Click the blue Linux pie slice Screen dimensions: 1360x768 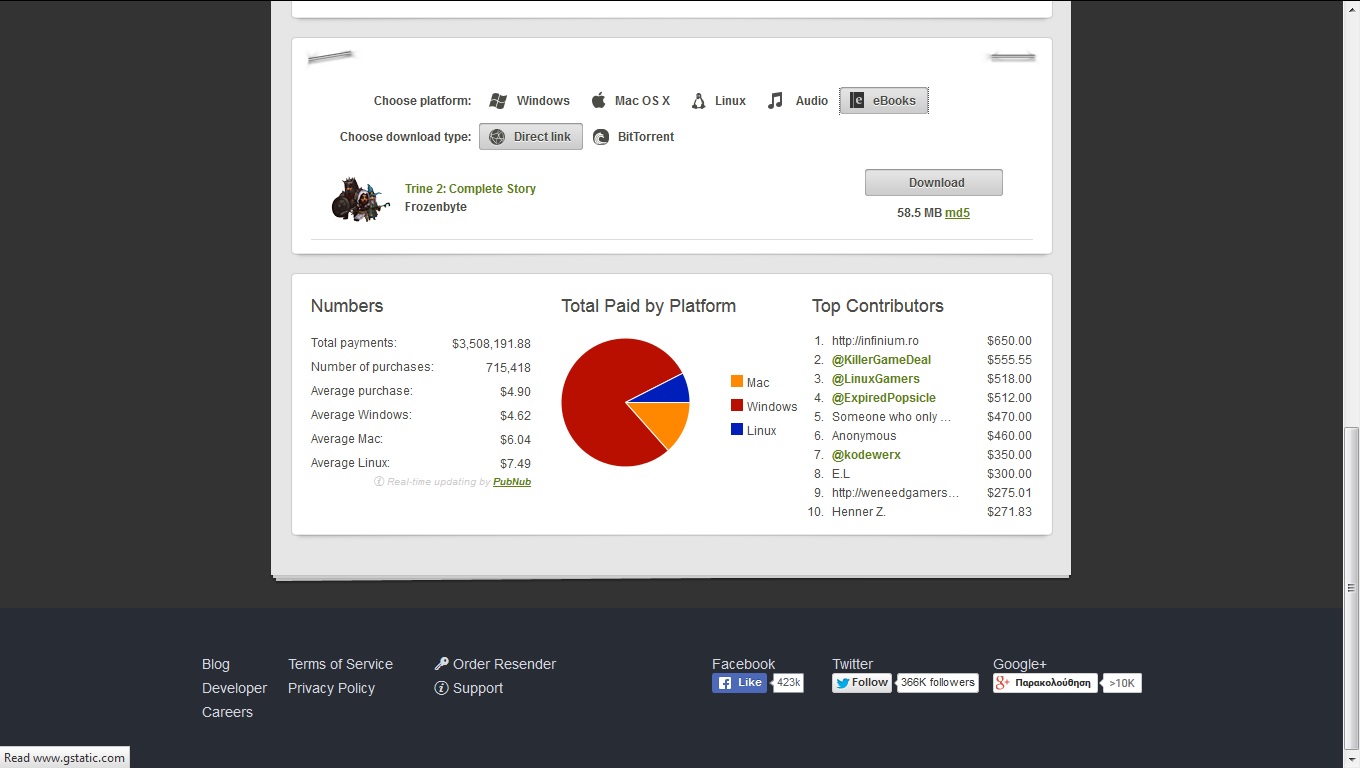pyautogui.click(x=670, y=391)
